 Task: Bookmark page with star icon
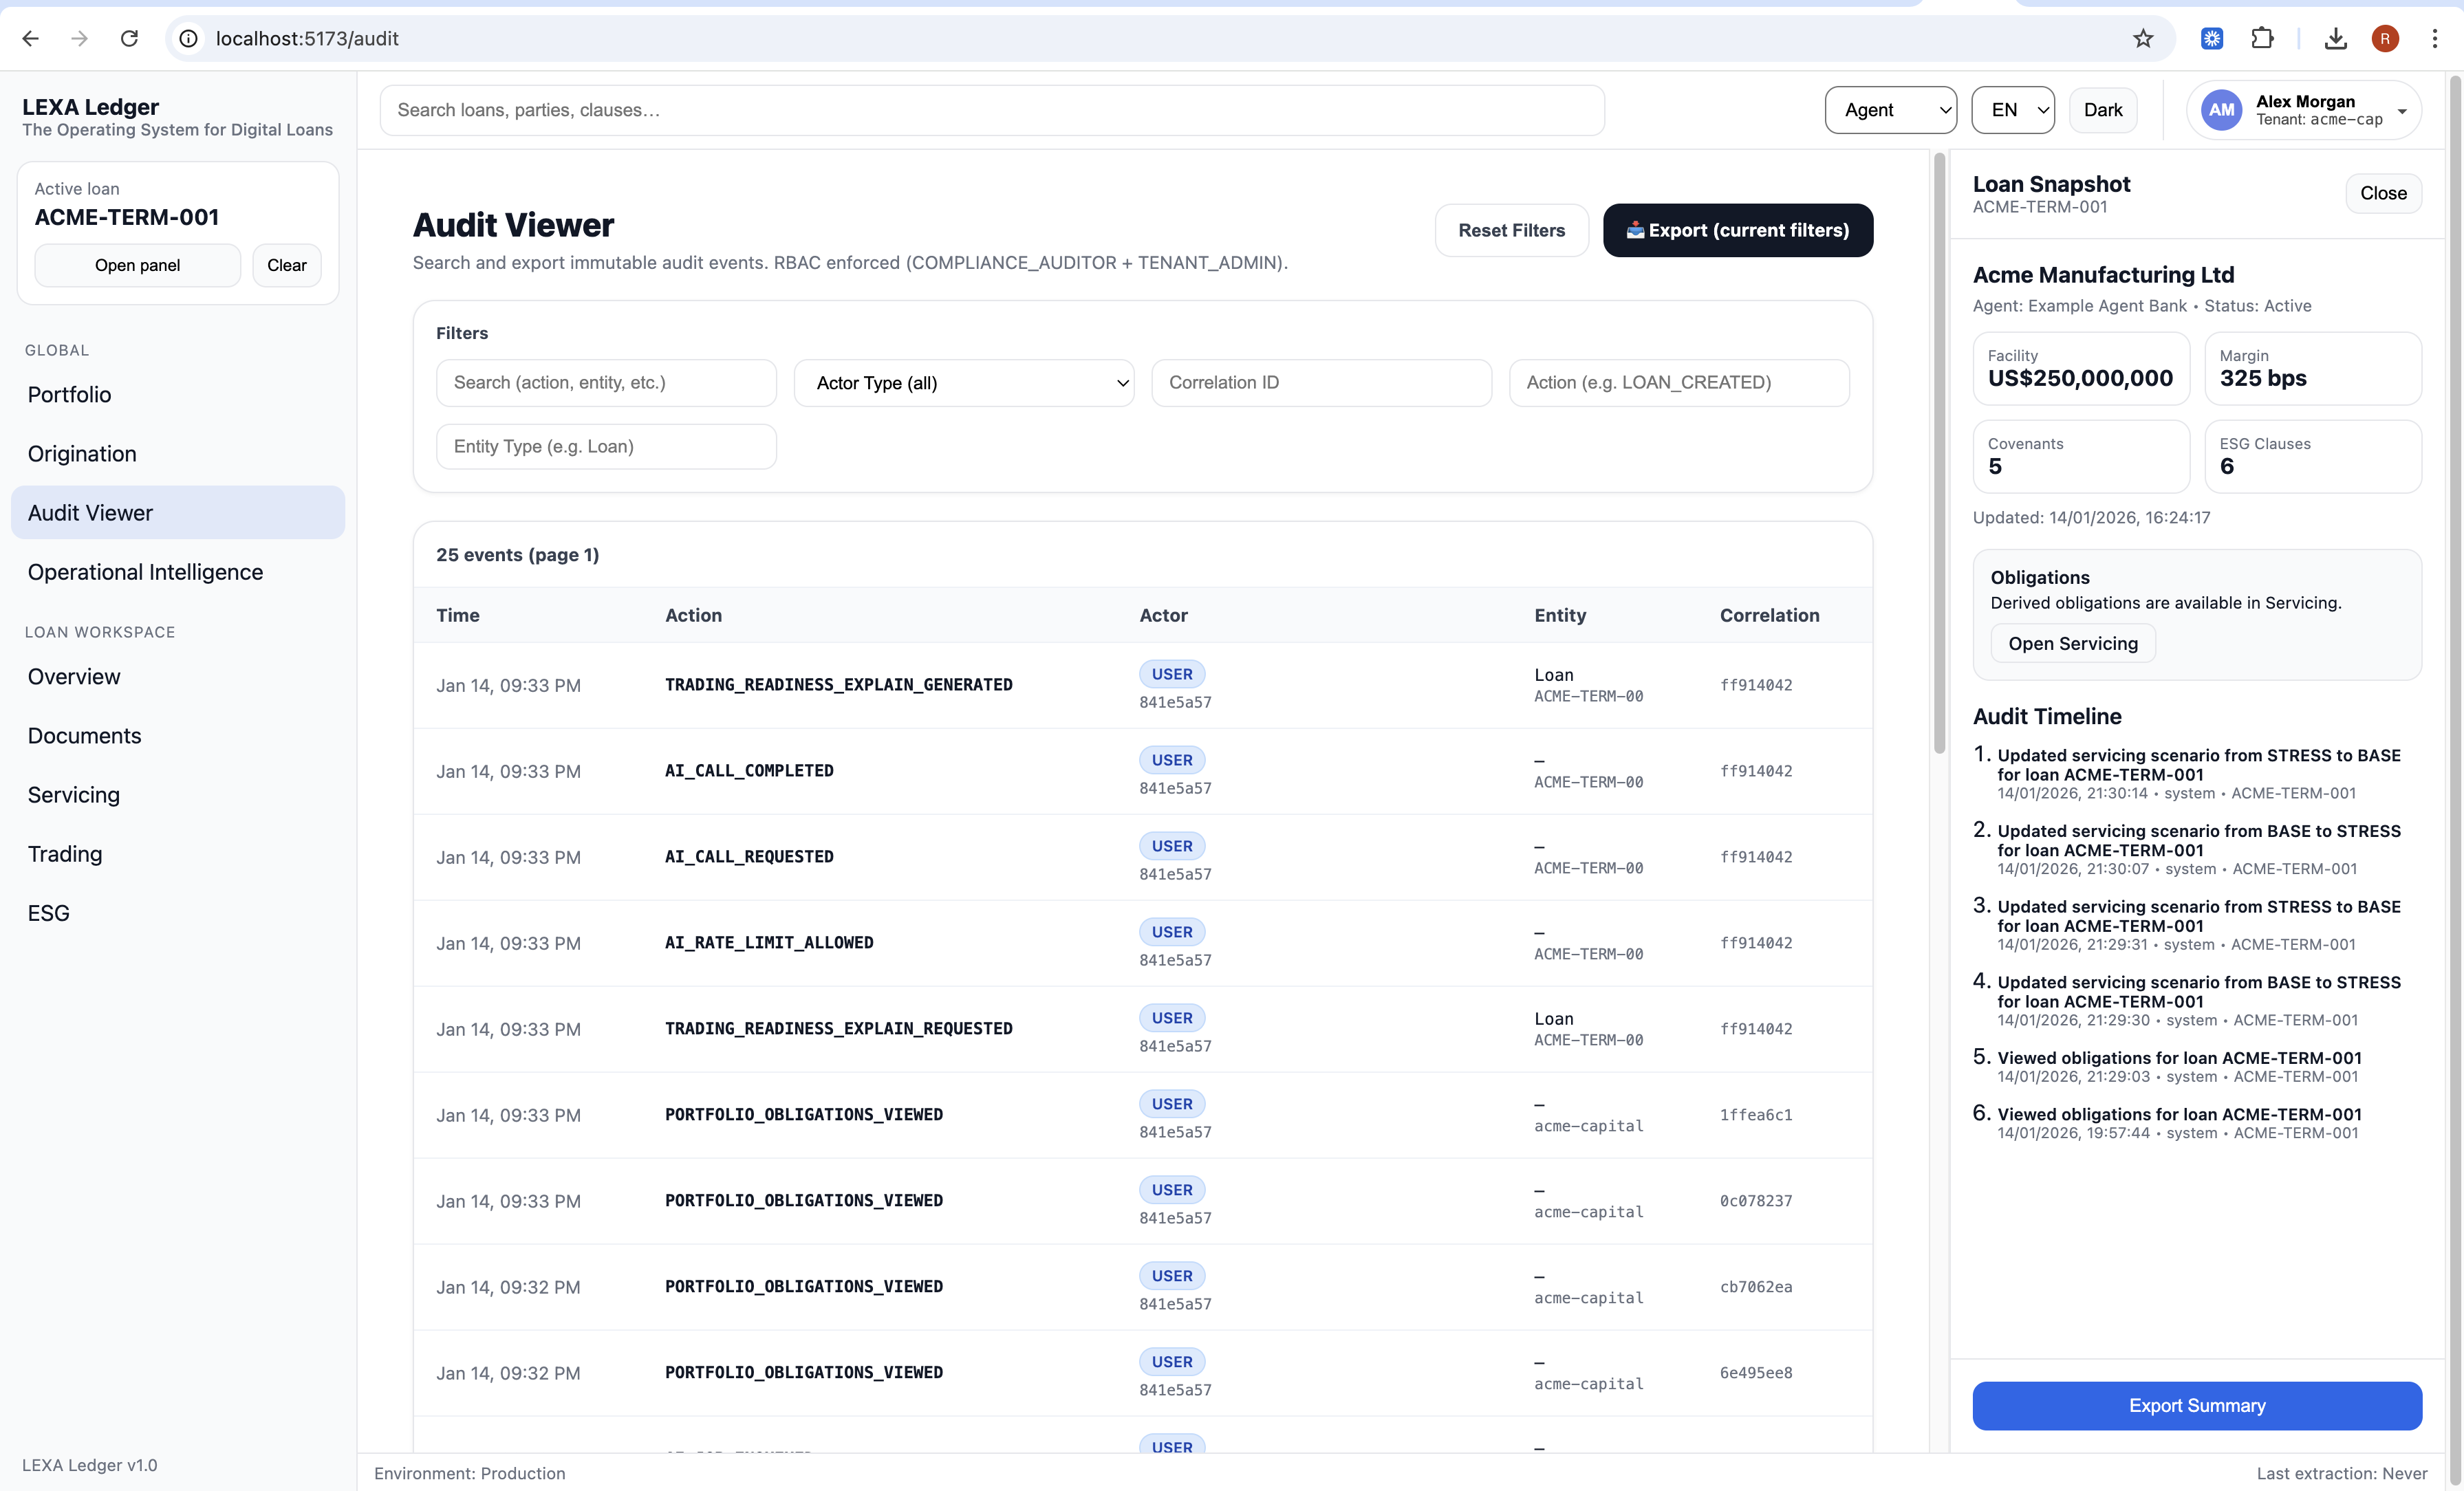[x=2142, y=38]
